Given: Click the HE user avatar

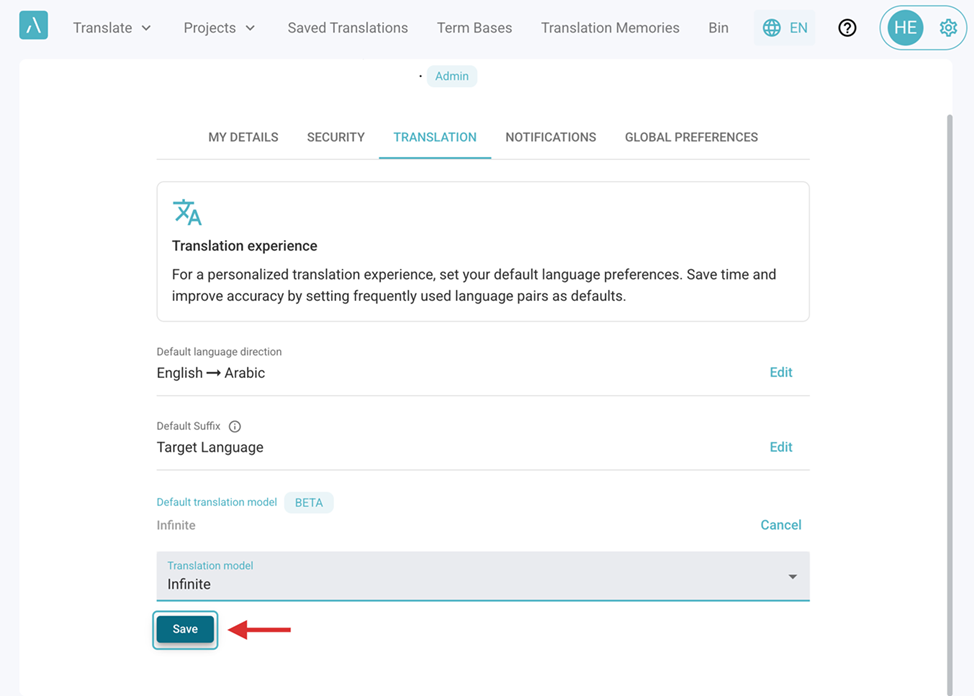Looking at the screenshot, I should 905,28.
